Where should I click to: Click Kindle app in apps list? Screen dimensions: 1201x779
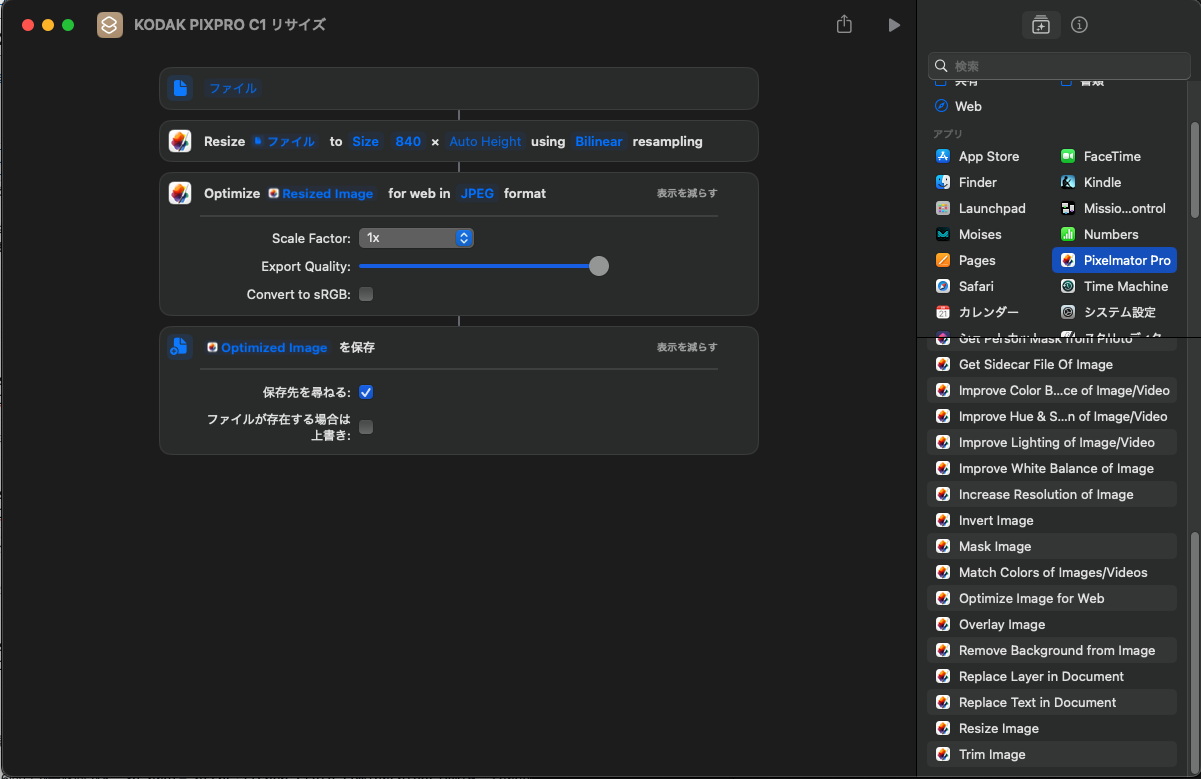click(x=1102, y=182)
